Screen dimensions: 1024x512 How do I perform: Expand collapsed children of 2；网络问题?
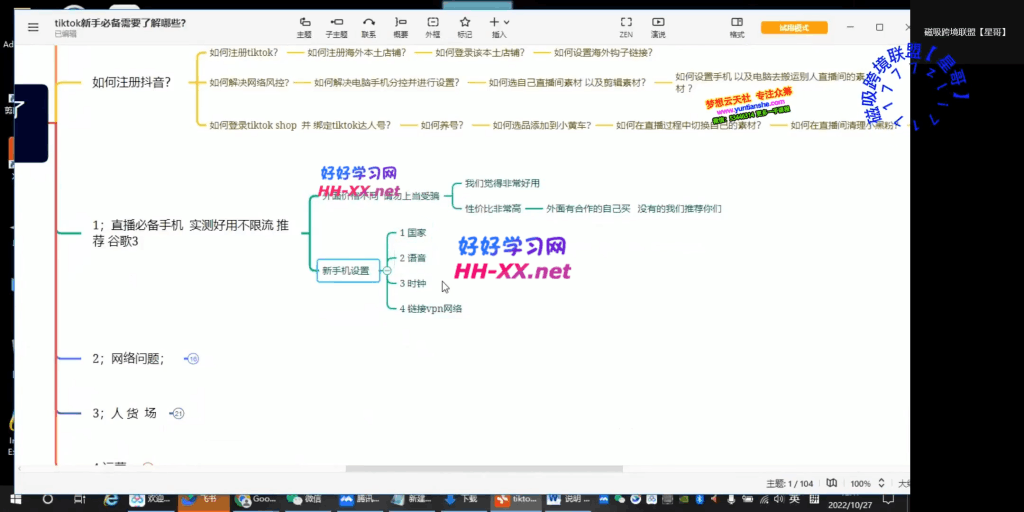193,359
